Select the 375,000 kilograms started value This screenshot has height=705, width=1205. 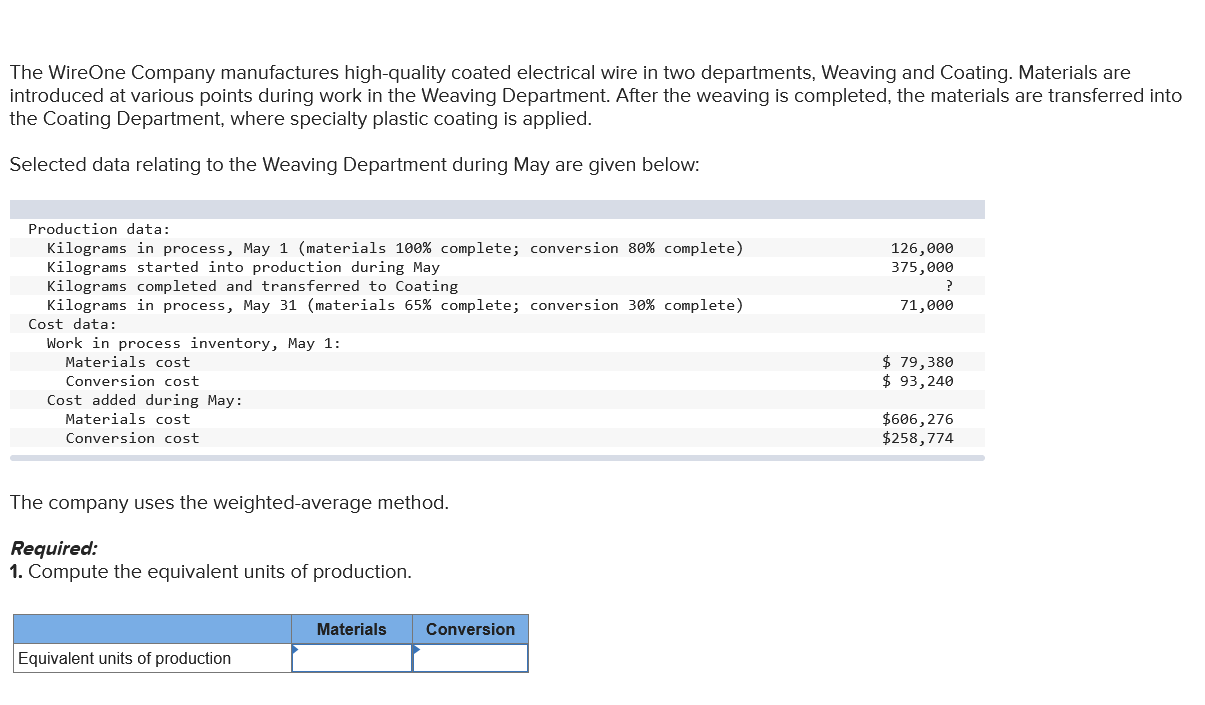(921, 267)
